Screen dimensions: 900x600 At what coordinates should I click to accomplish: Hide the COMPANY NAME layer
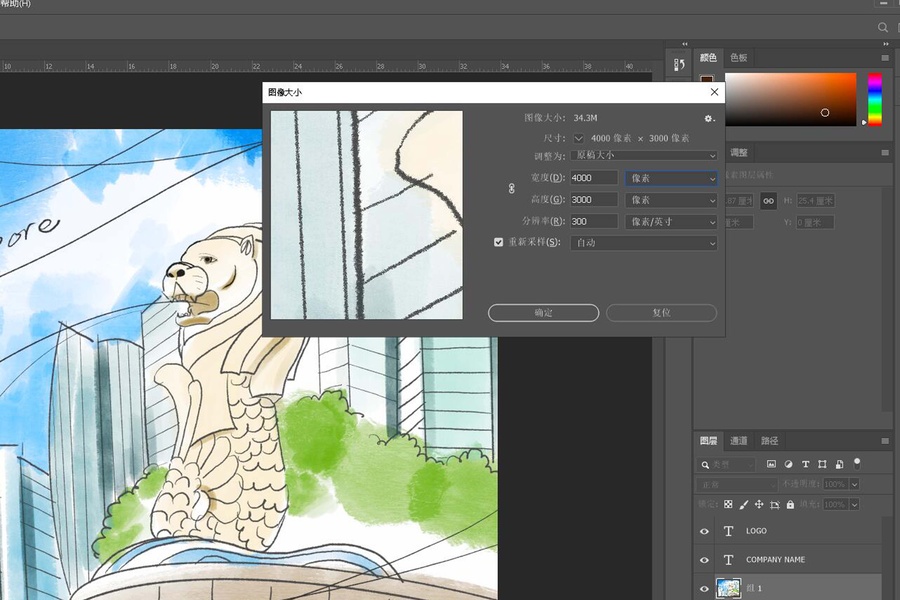[x=704, y=560]
